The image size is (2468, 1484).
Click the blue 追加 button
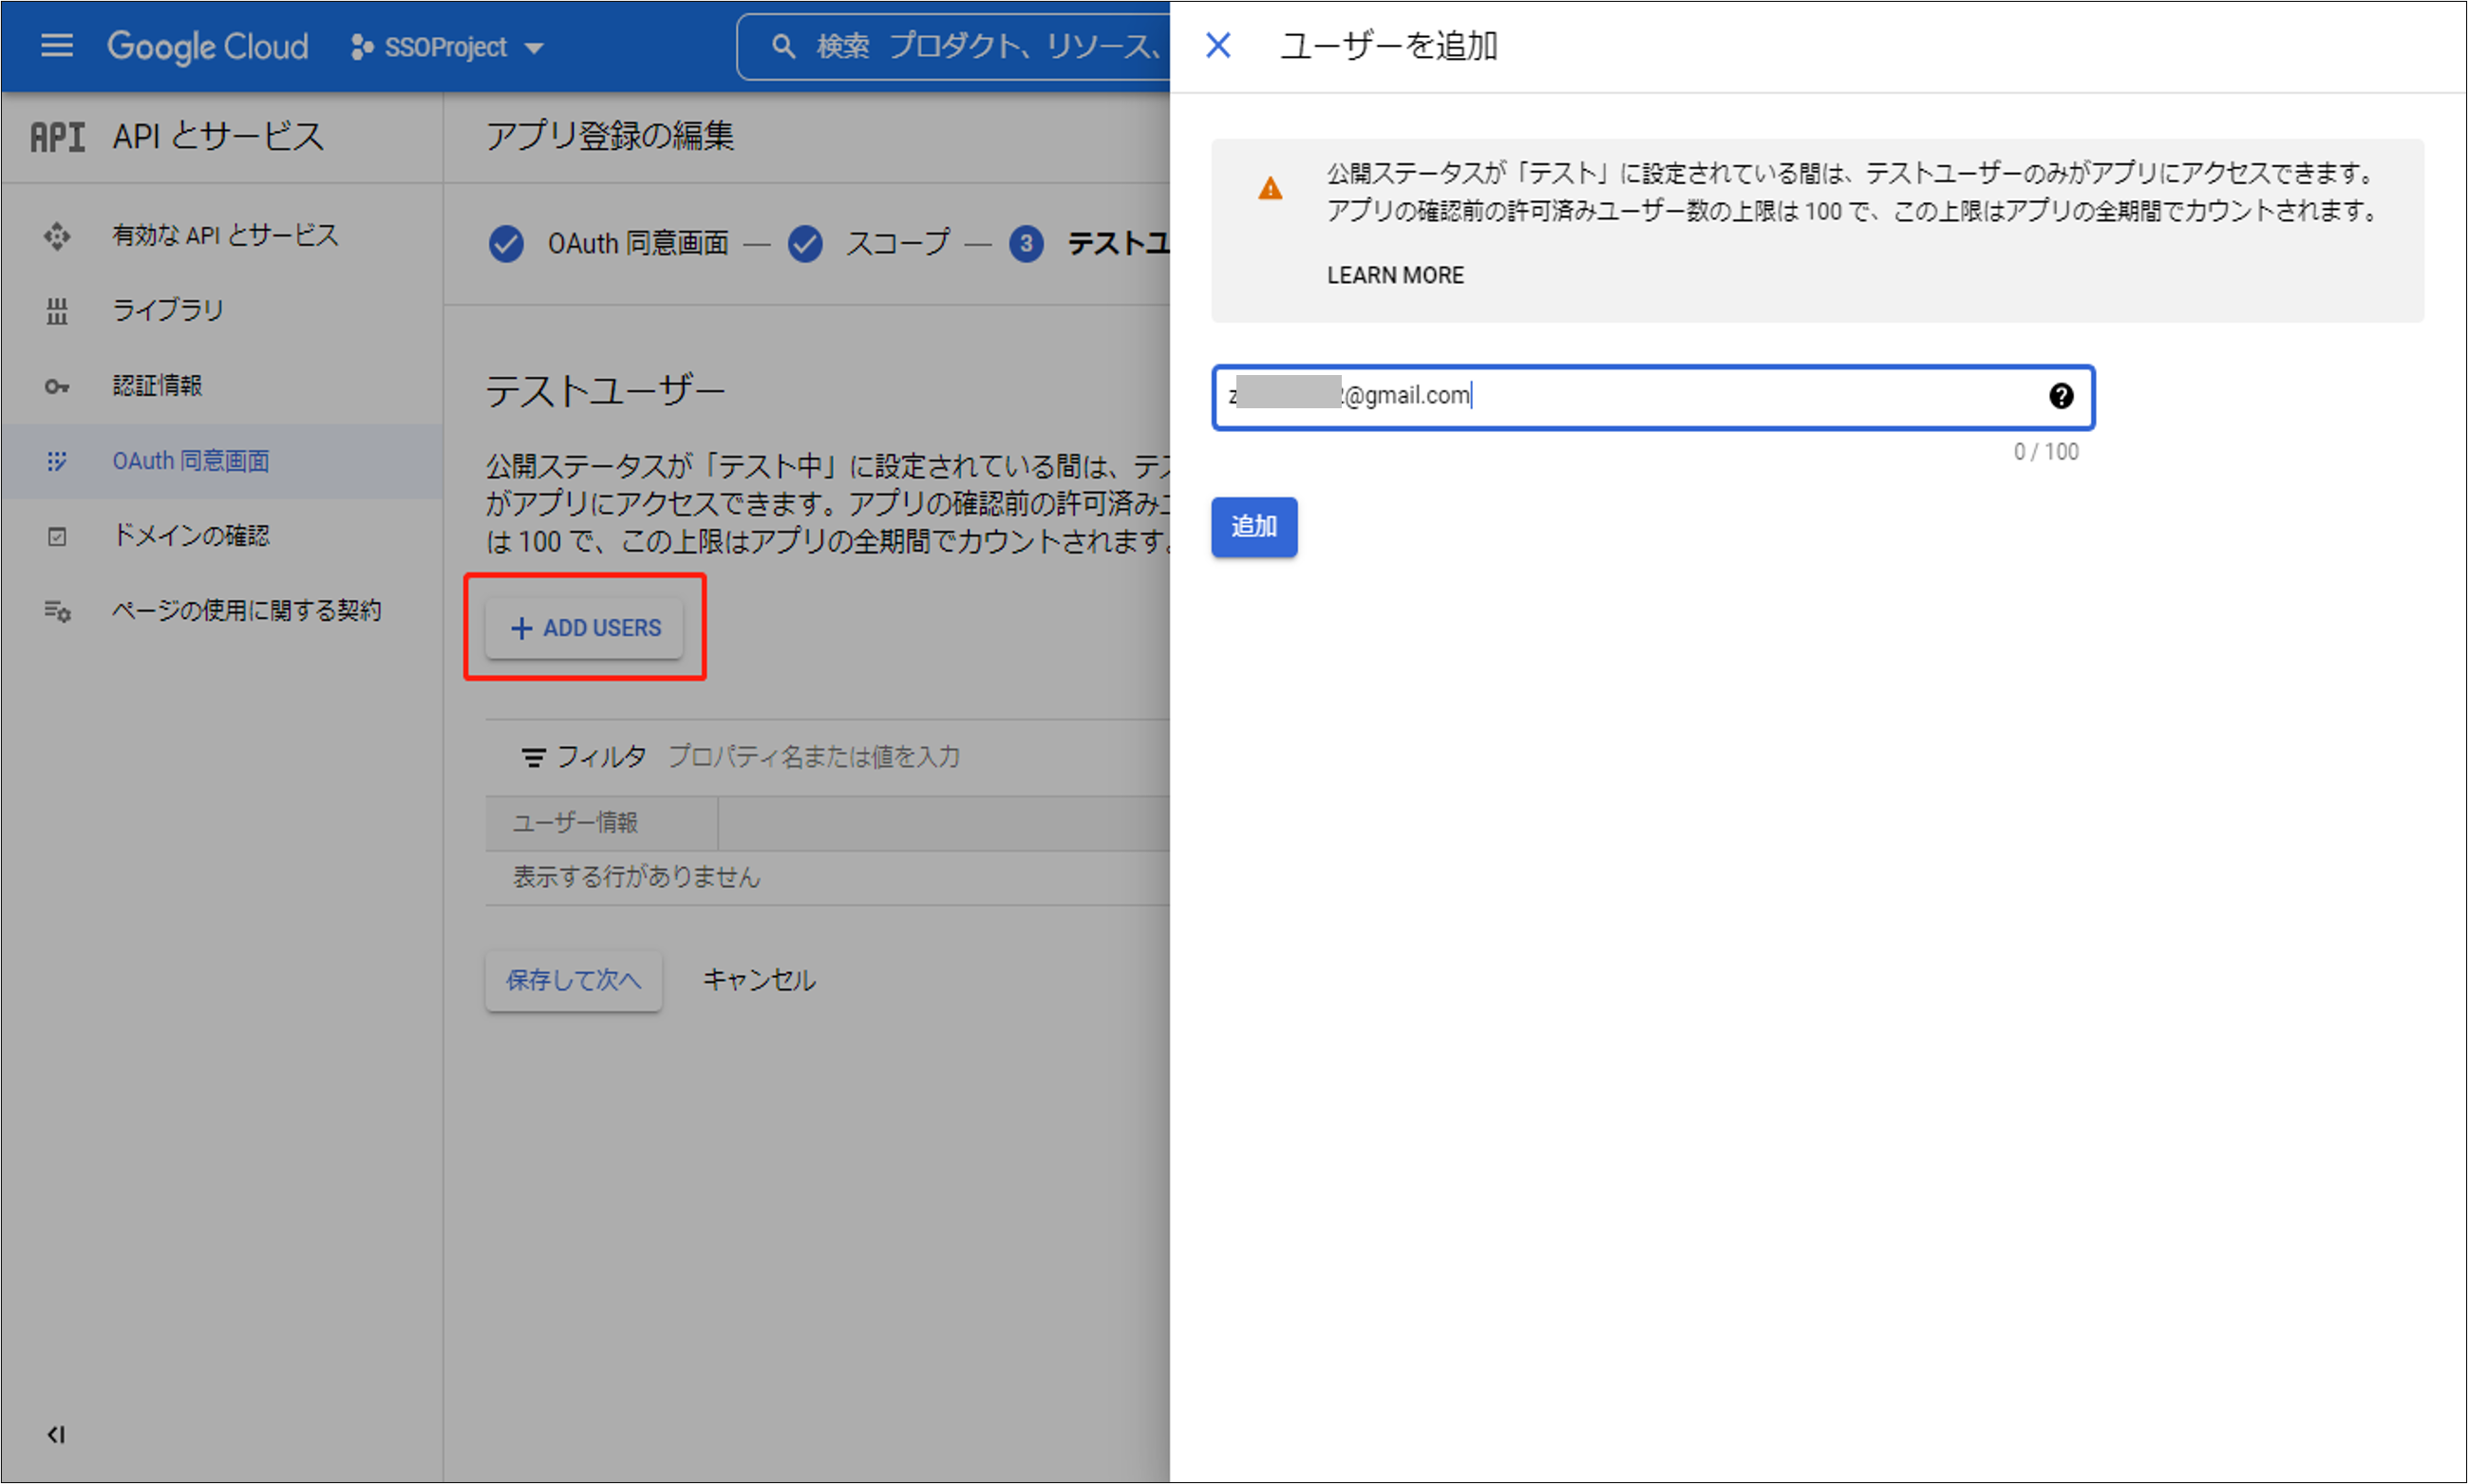pyautogui.click(x=1253, y=527)
